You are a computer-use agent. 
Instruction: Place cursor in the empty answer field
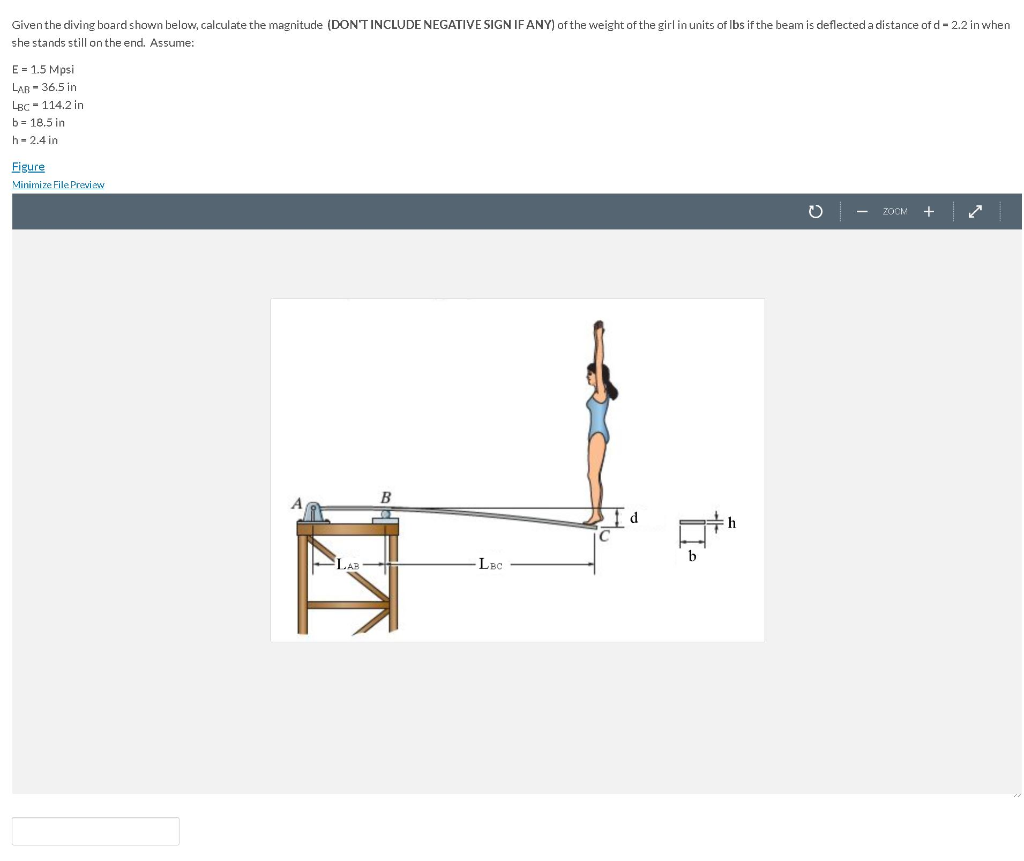(95, 831)
